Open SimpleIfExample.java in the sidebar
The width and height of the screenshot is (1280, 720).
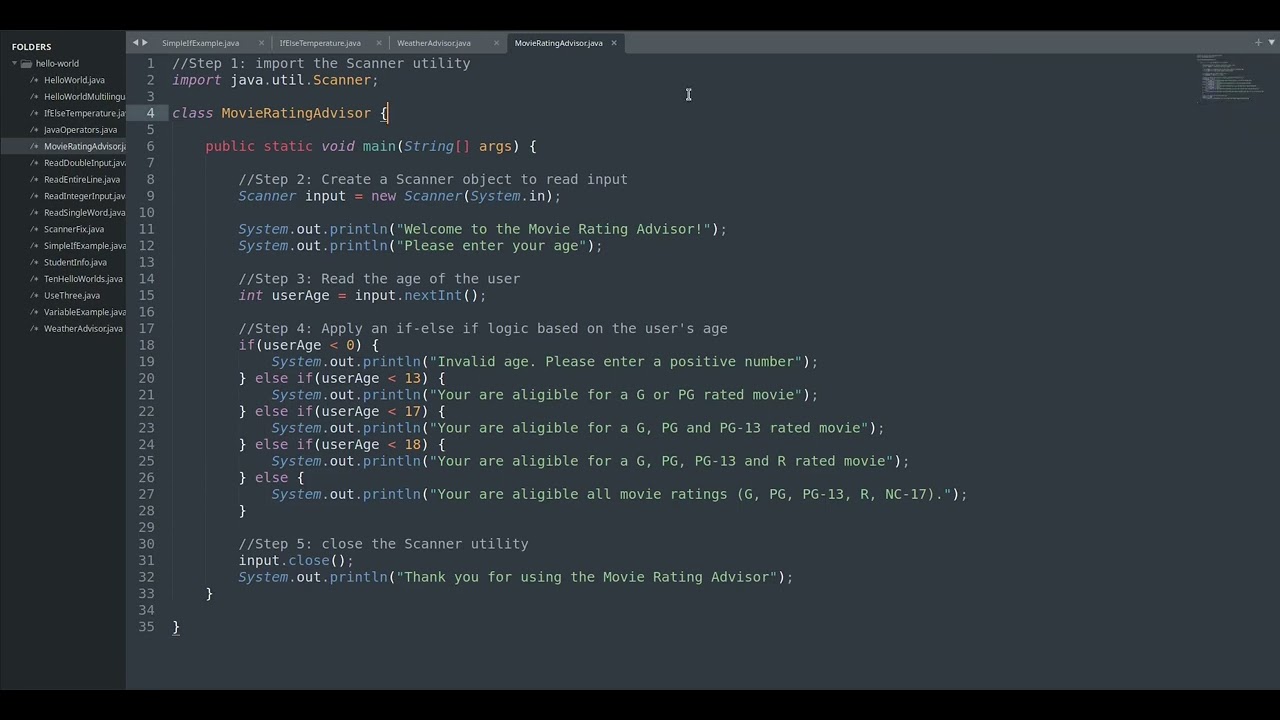pyautogui.click(x=84, y=246)
